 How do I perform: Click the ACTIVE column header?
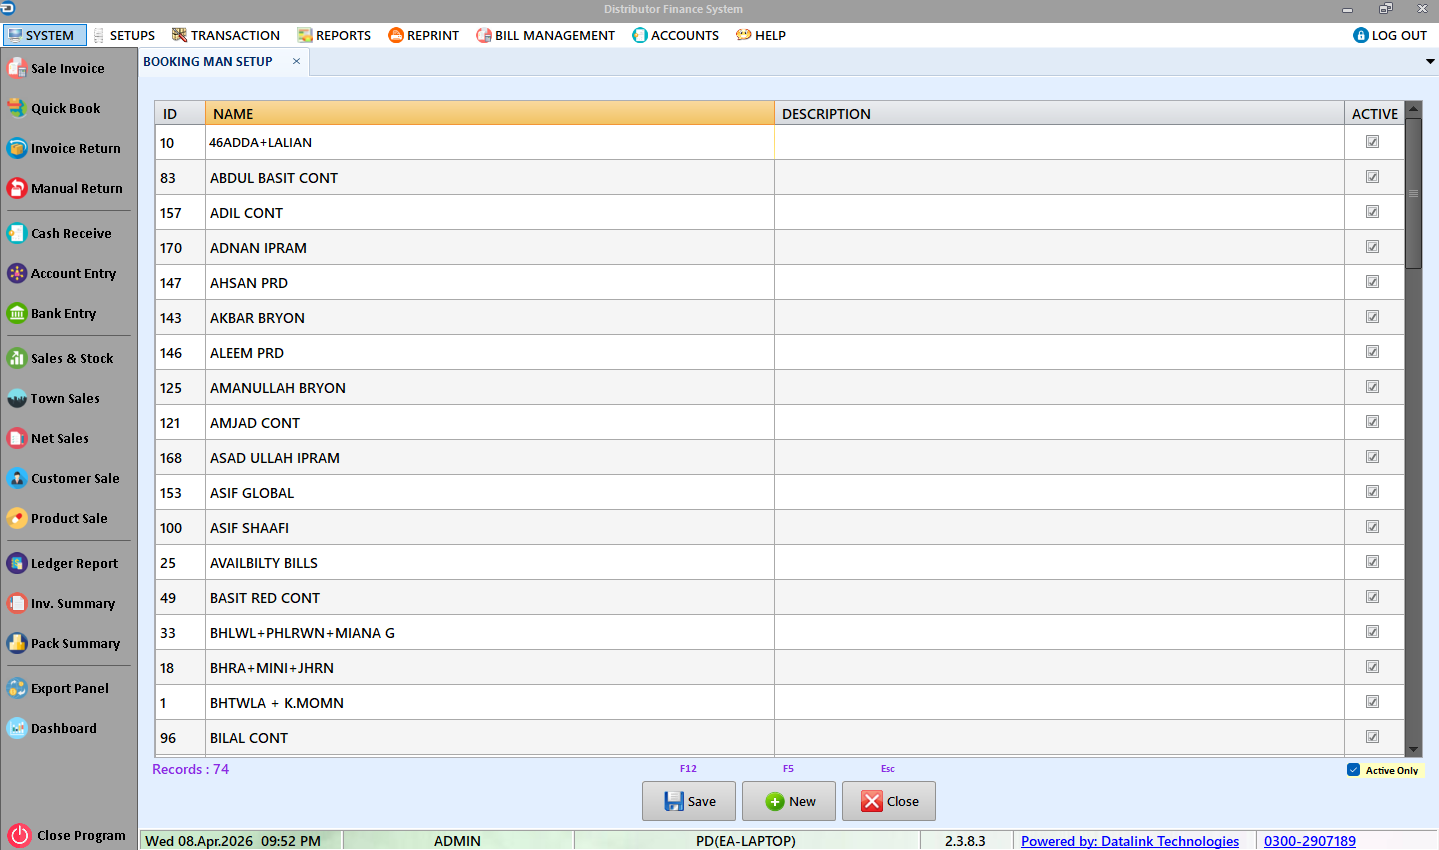tap(1374, 113)
